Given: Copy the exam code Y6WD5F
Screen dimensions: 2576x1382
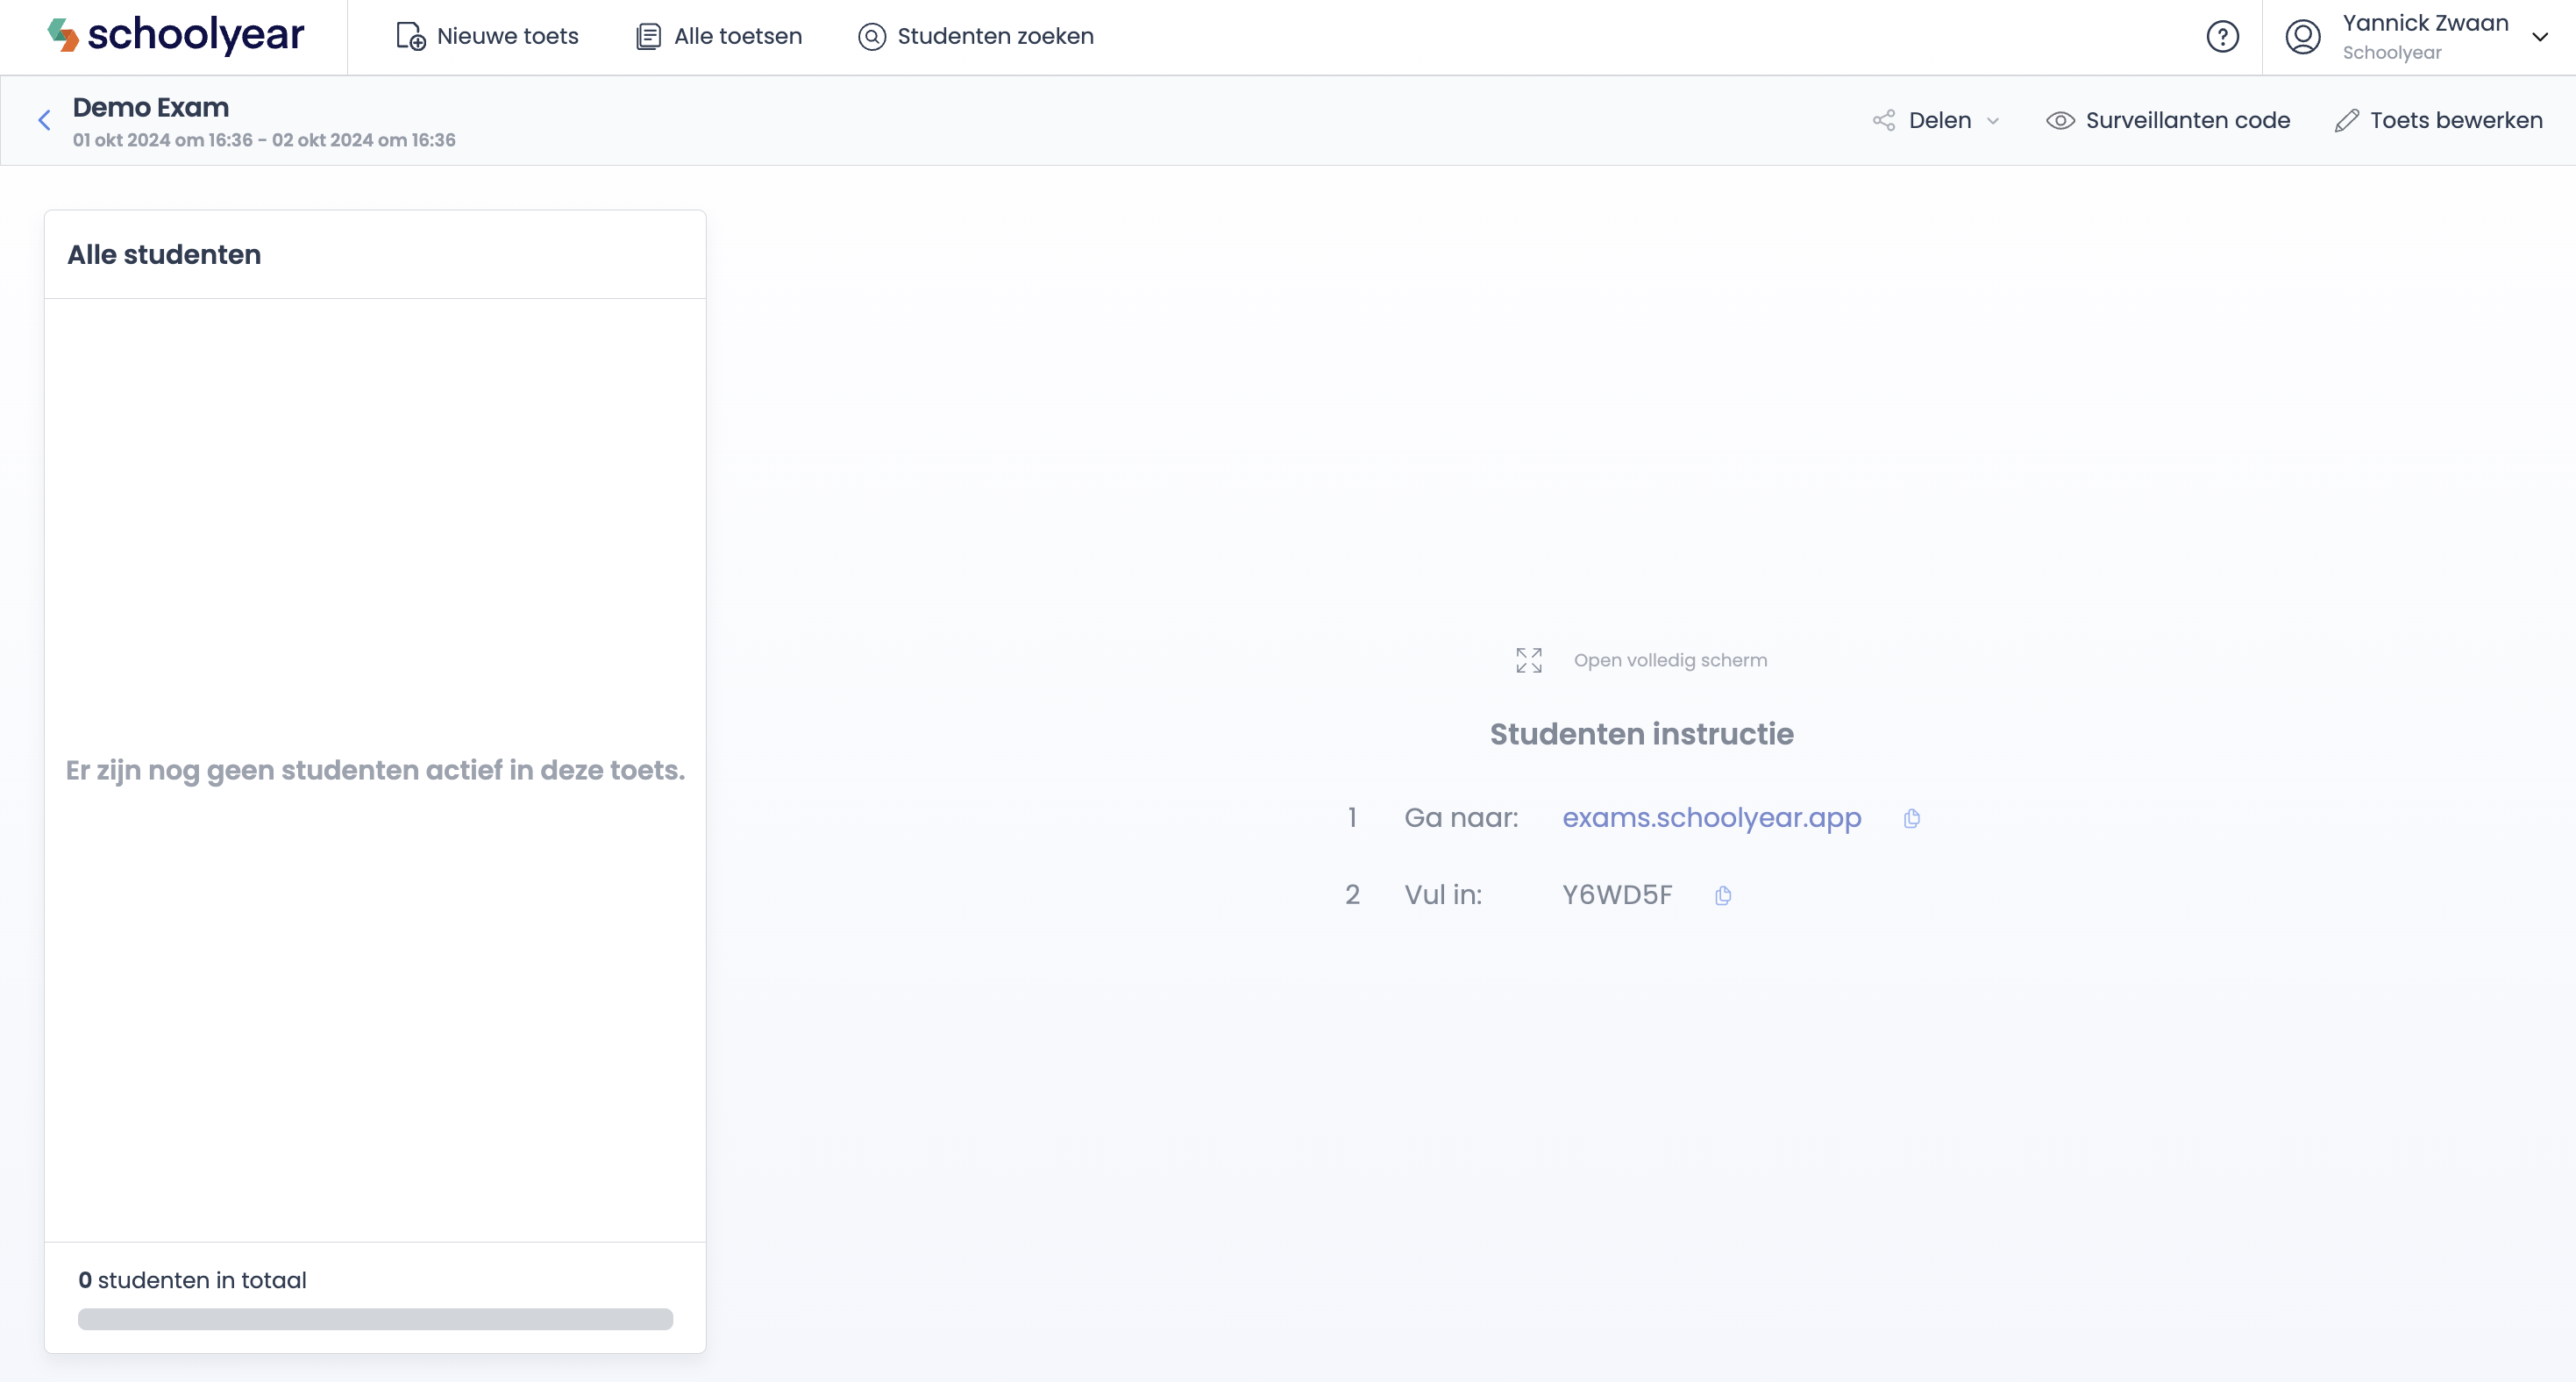Looking at the screenshot, I should pyautogui.click(x=1723, y=895).
